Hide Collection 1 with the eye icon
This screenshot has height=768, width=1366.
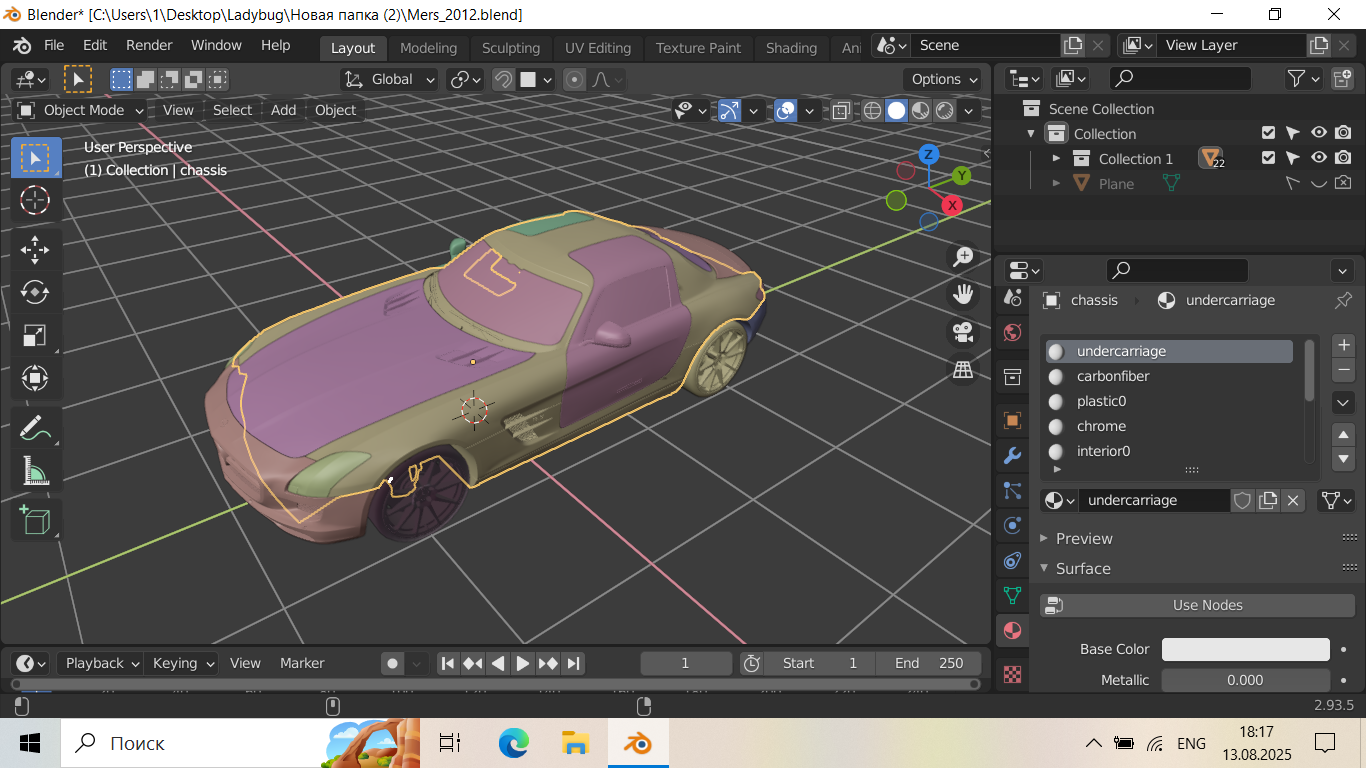point(1319,158)
